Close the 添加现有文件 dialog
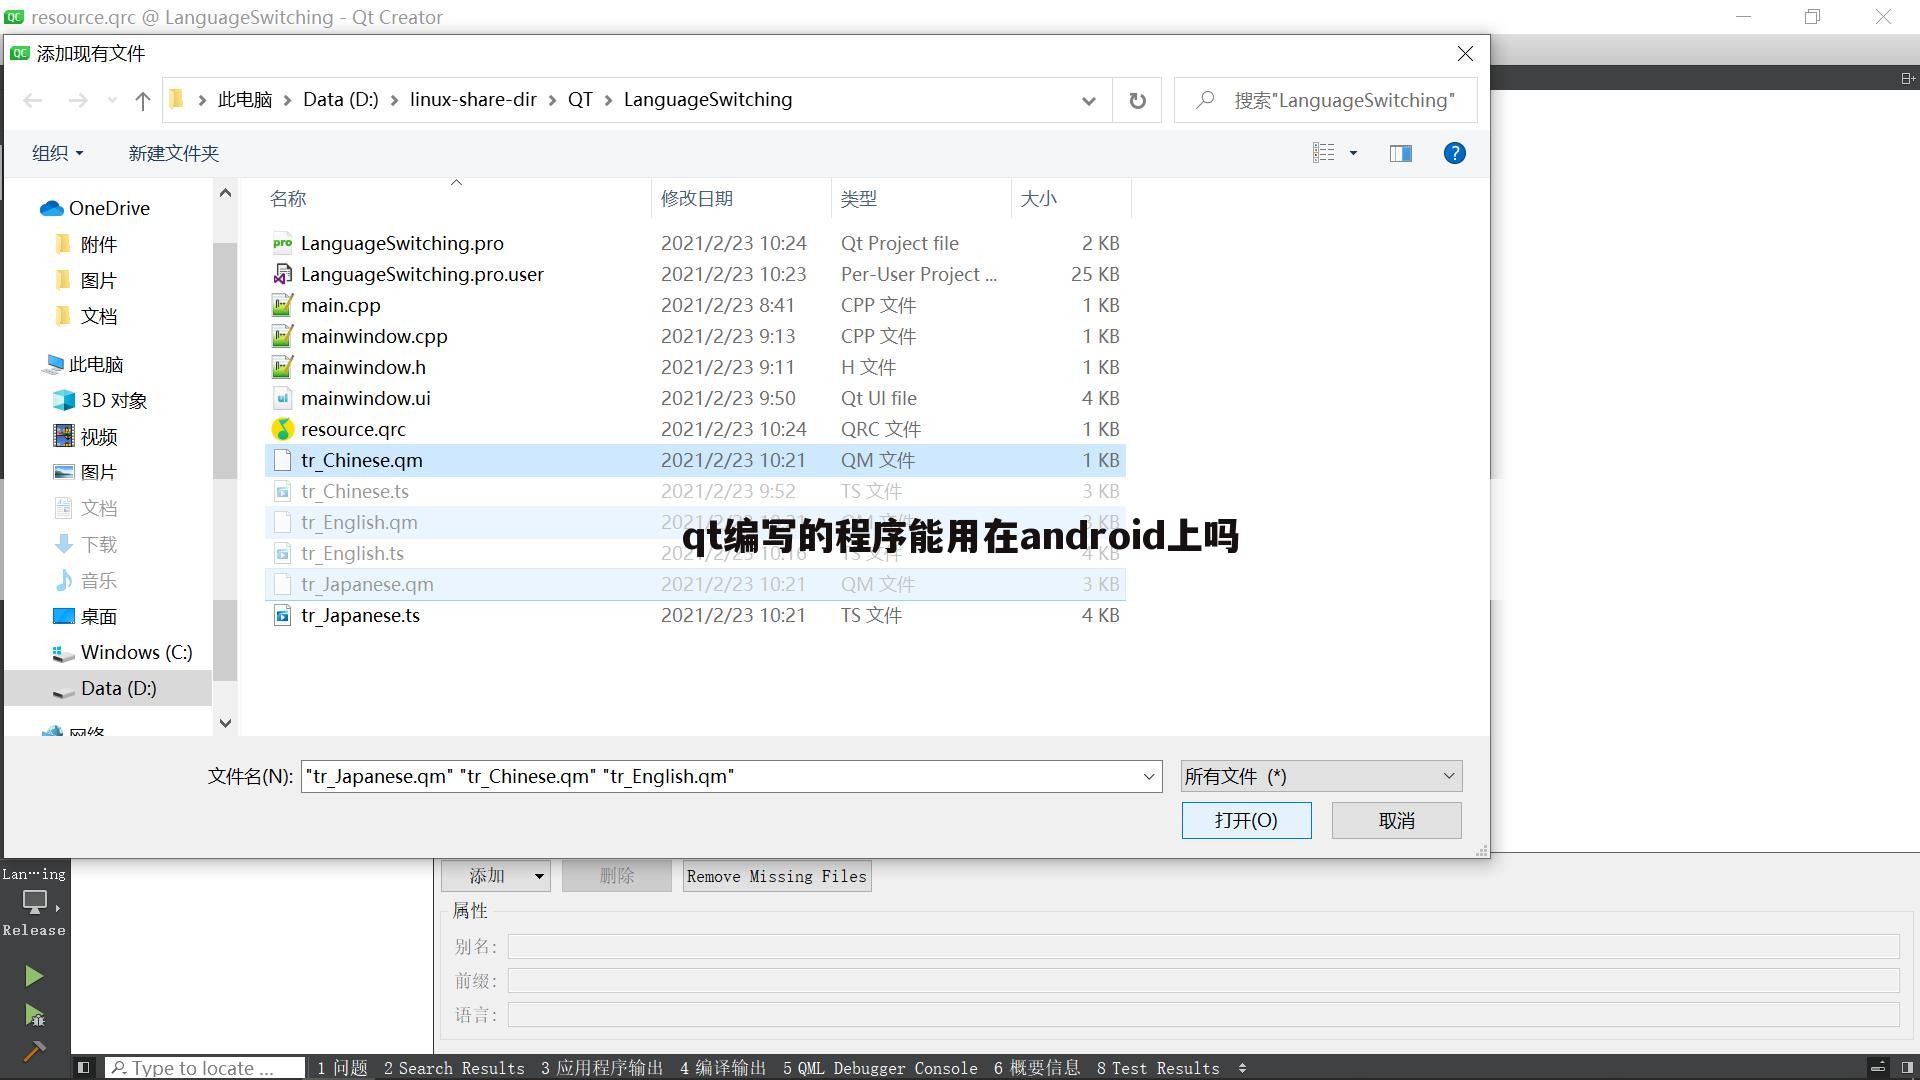Image resolution: width=1920 pixels, height=1080 pixels. [1465, 54]
